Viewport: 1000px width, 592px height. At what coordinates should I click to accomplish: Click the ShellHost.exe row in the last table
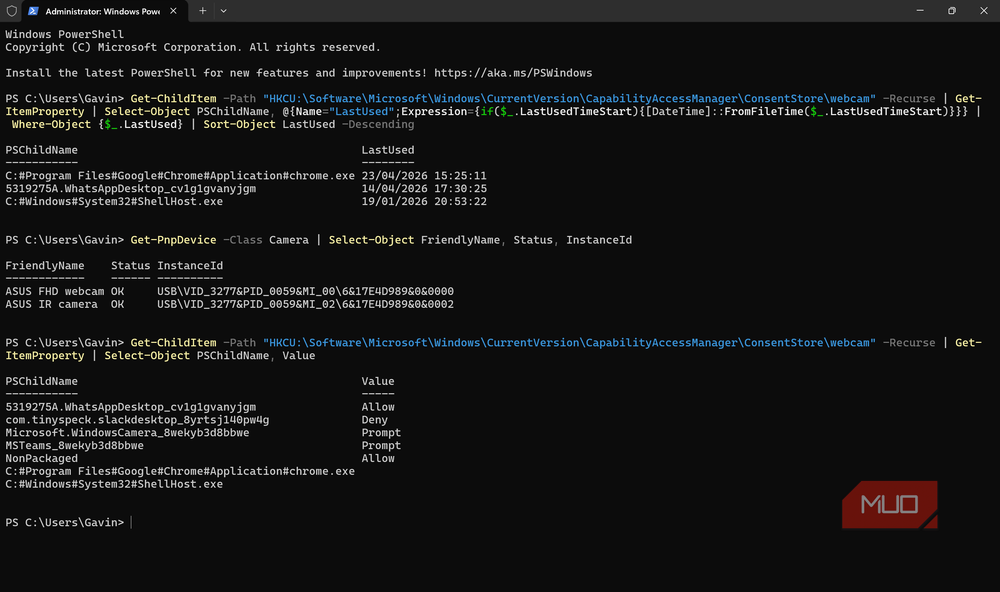pos(114,484)
